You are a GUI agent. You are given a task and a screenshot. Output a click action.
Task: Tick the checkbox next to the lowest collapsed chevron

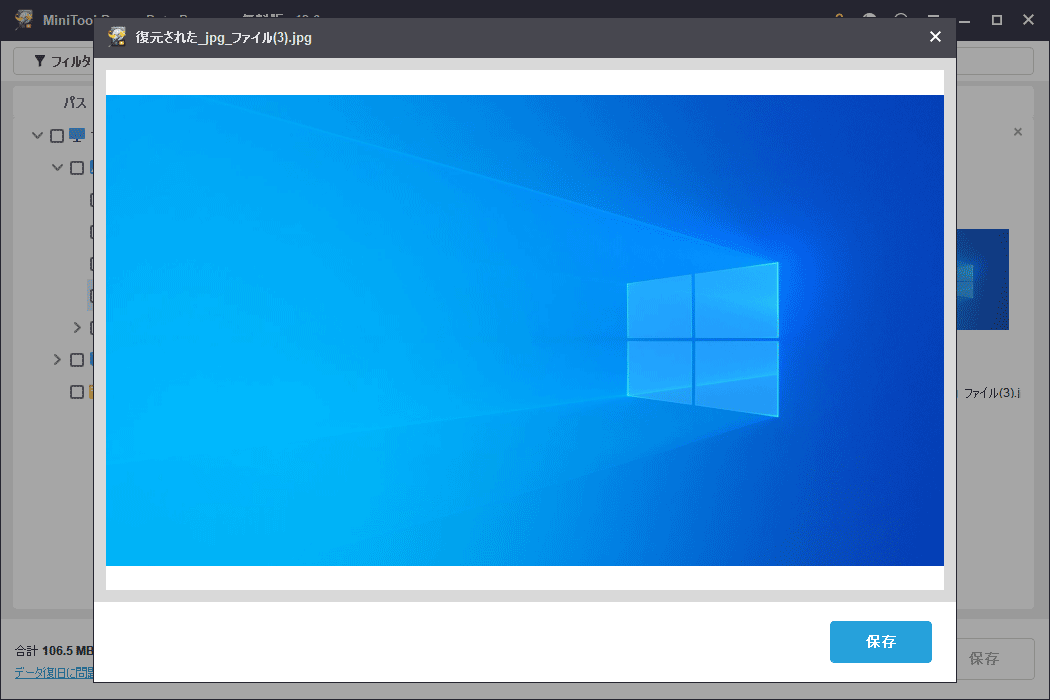click(x=77, y=360)
